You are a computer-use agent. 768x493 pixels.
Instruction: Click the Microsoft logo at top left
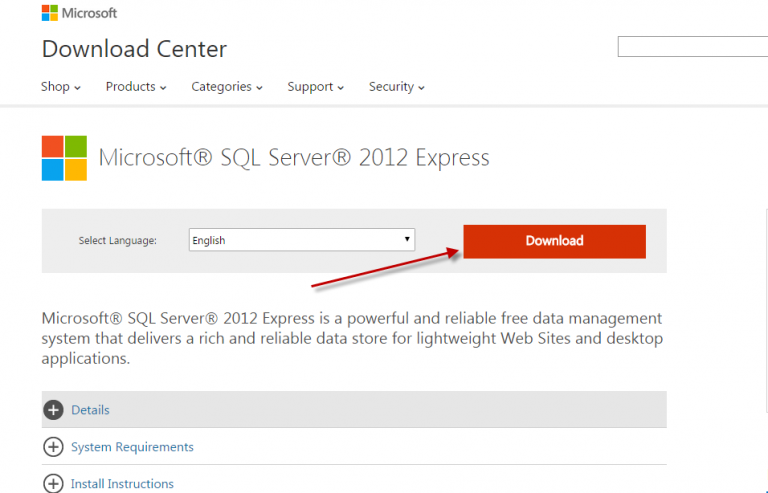[x=49, y=13]
